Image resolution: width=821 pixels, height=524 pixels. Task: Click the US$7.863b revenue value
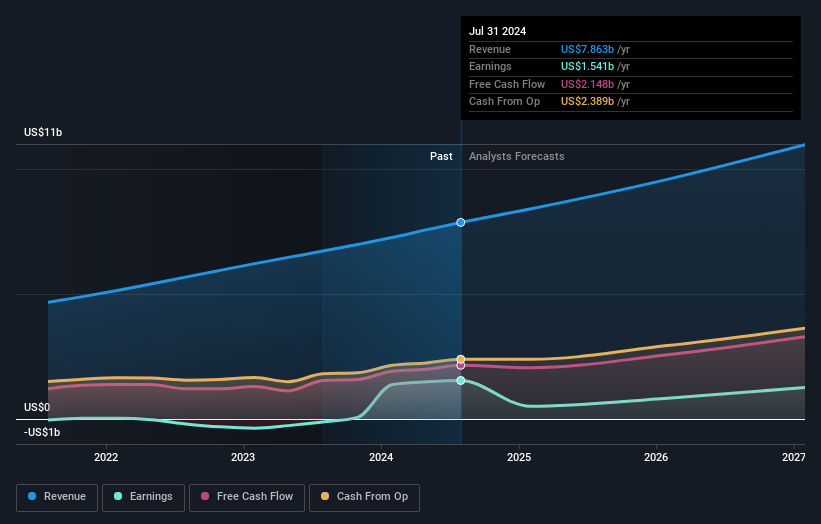587,49
